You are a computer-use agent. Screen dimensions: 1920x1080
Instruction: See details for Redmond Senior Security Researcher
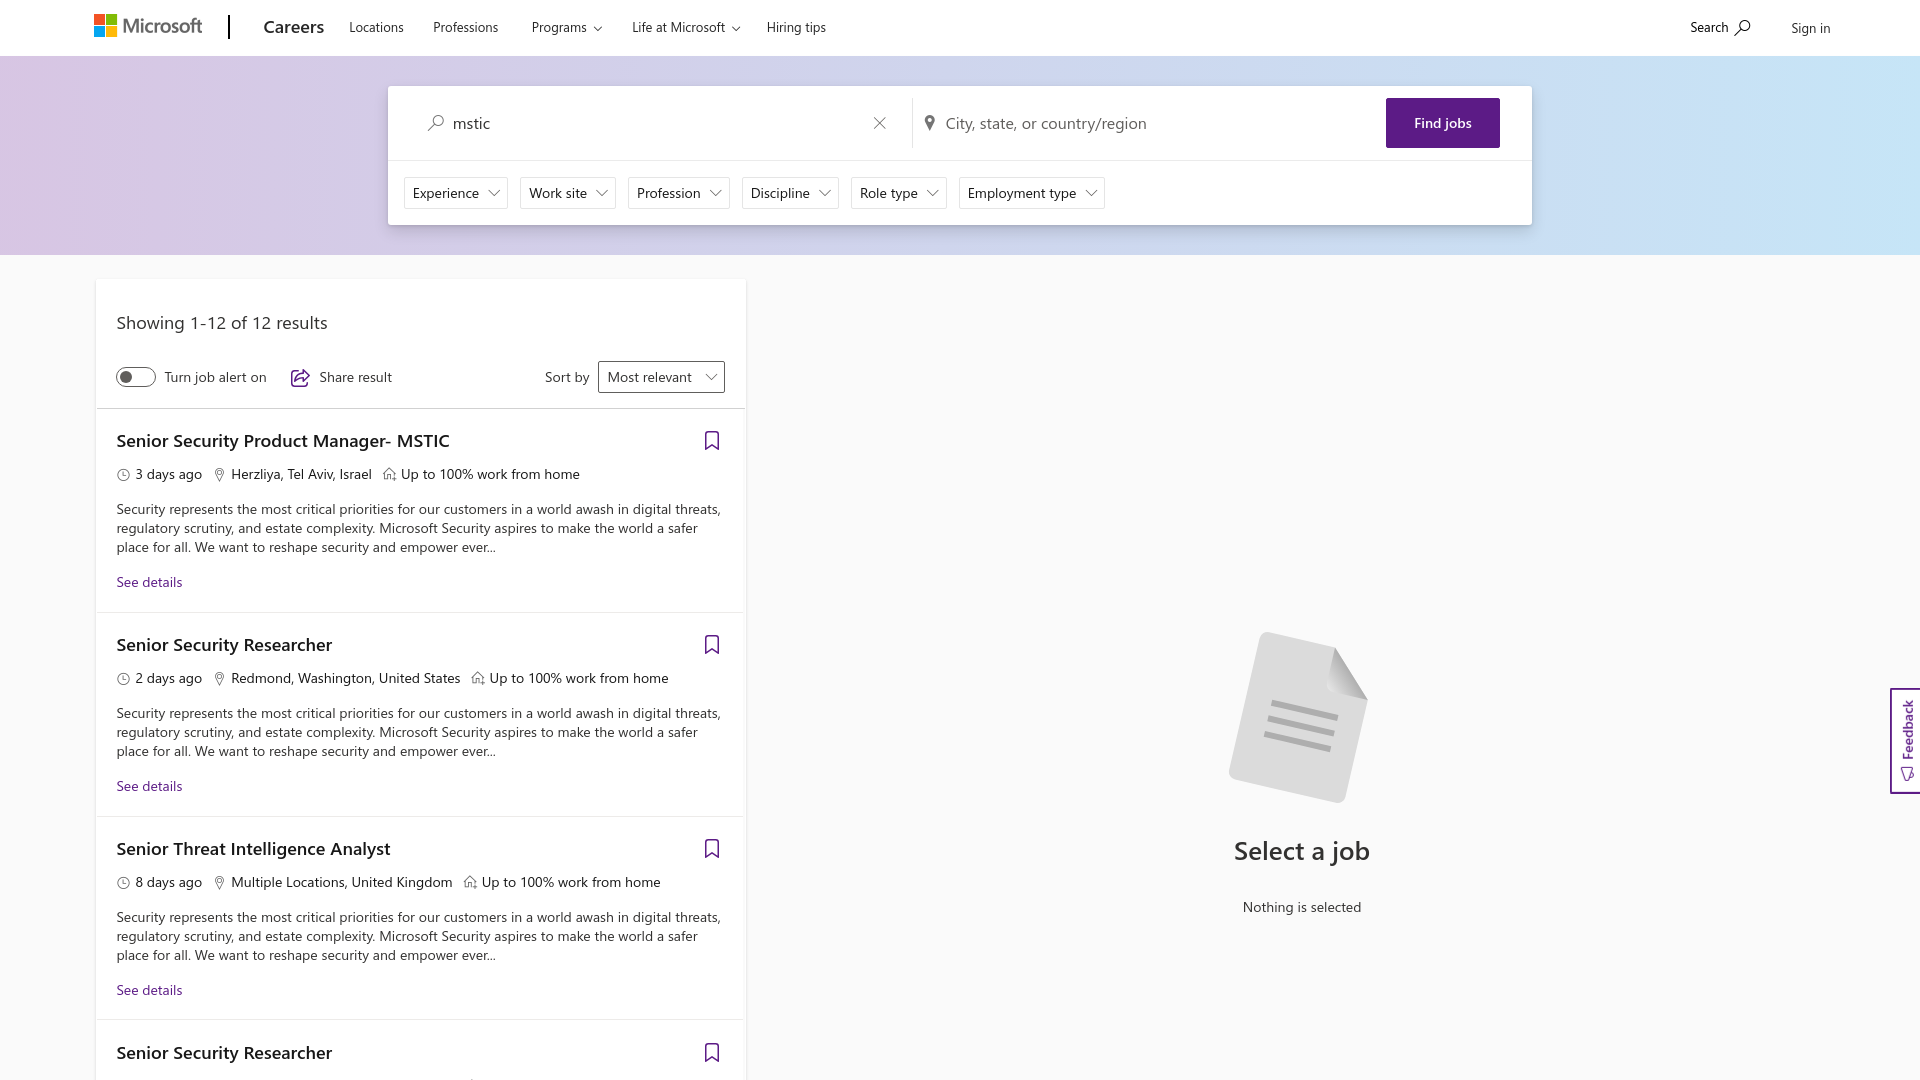click(149, 786)
